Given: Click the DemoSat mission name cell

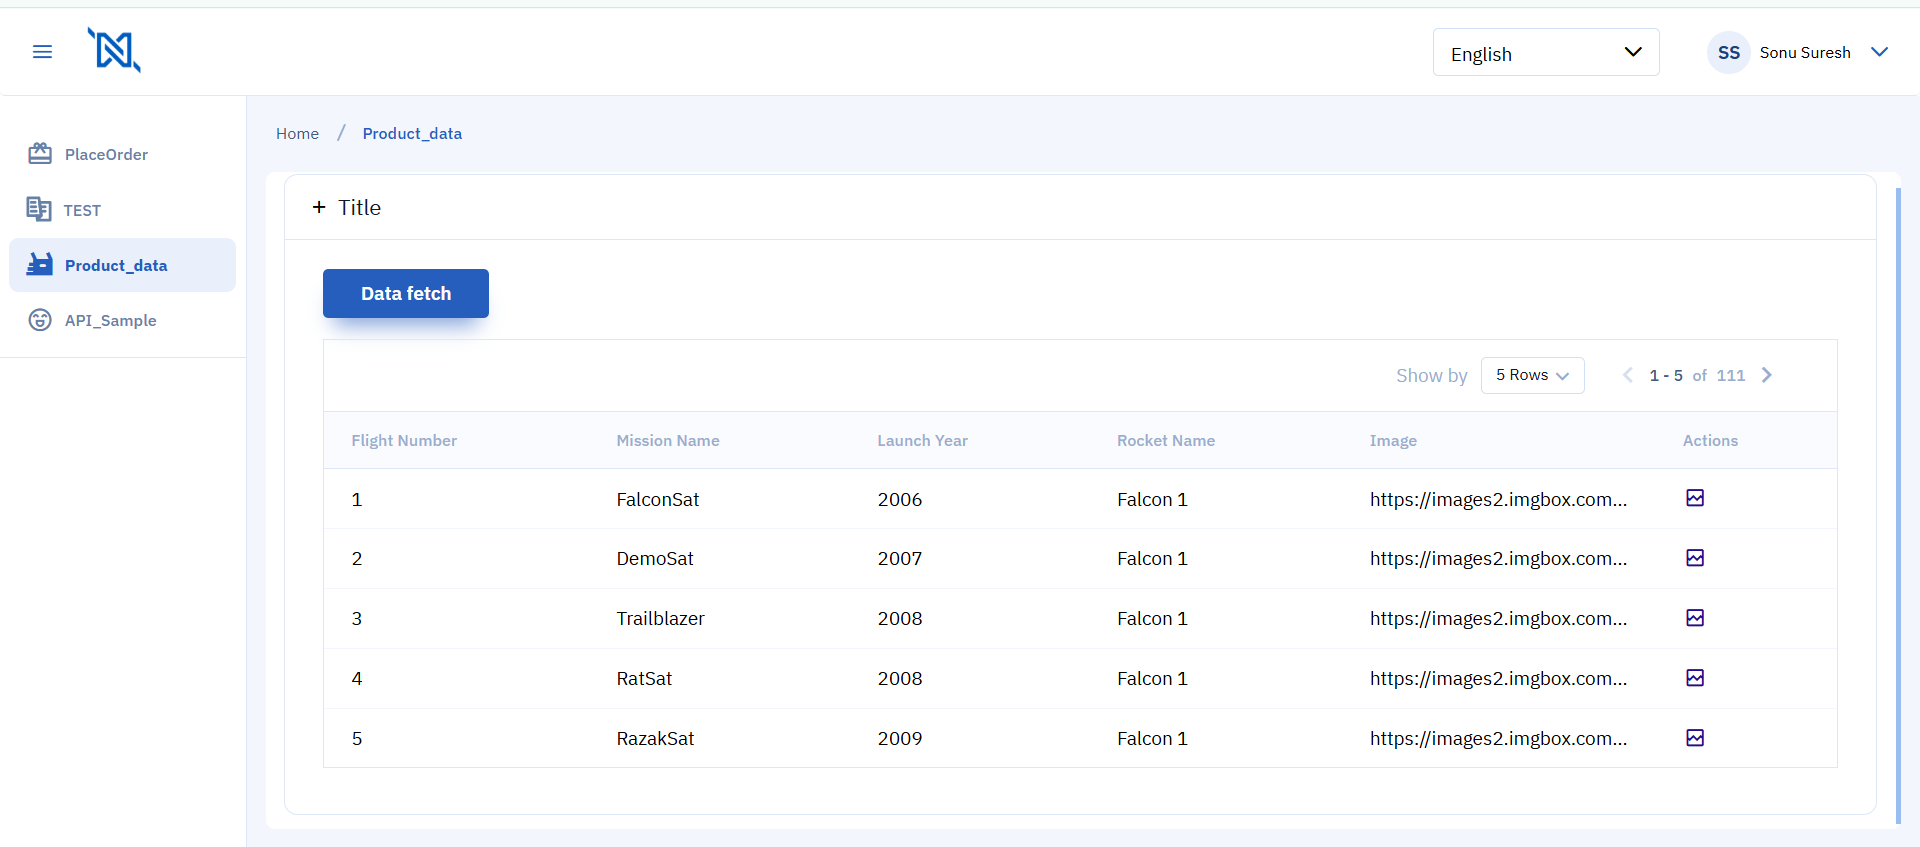Looking at the screenshot, I should click(655, 558).
